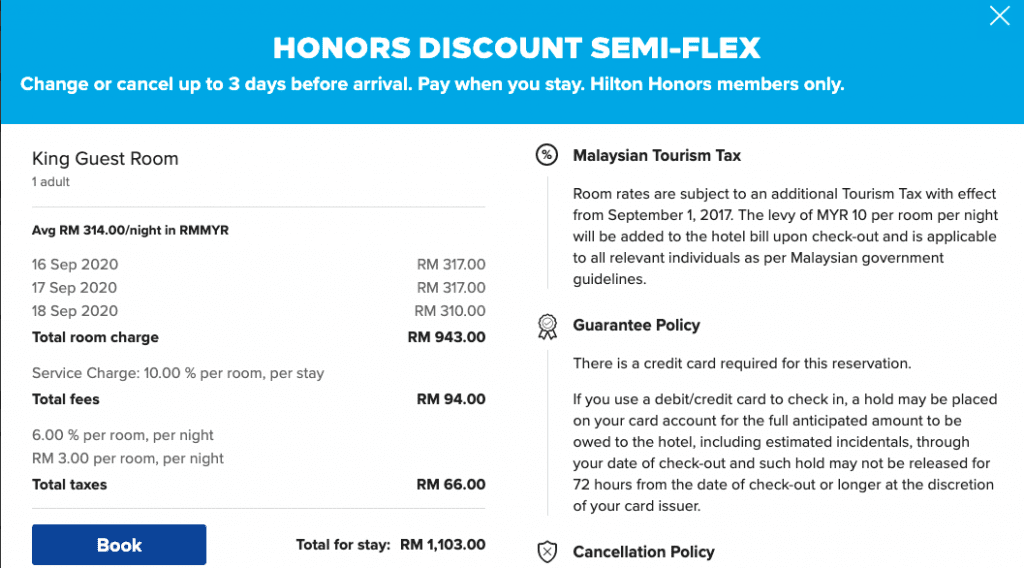Click the 17 Sep 2020 rate row

point(259,288)
